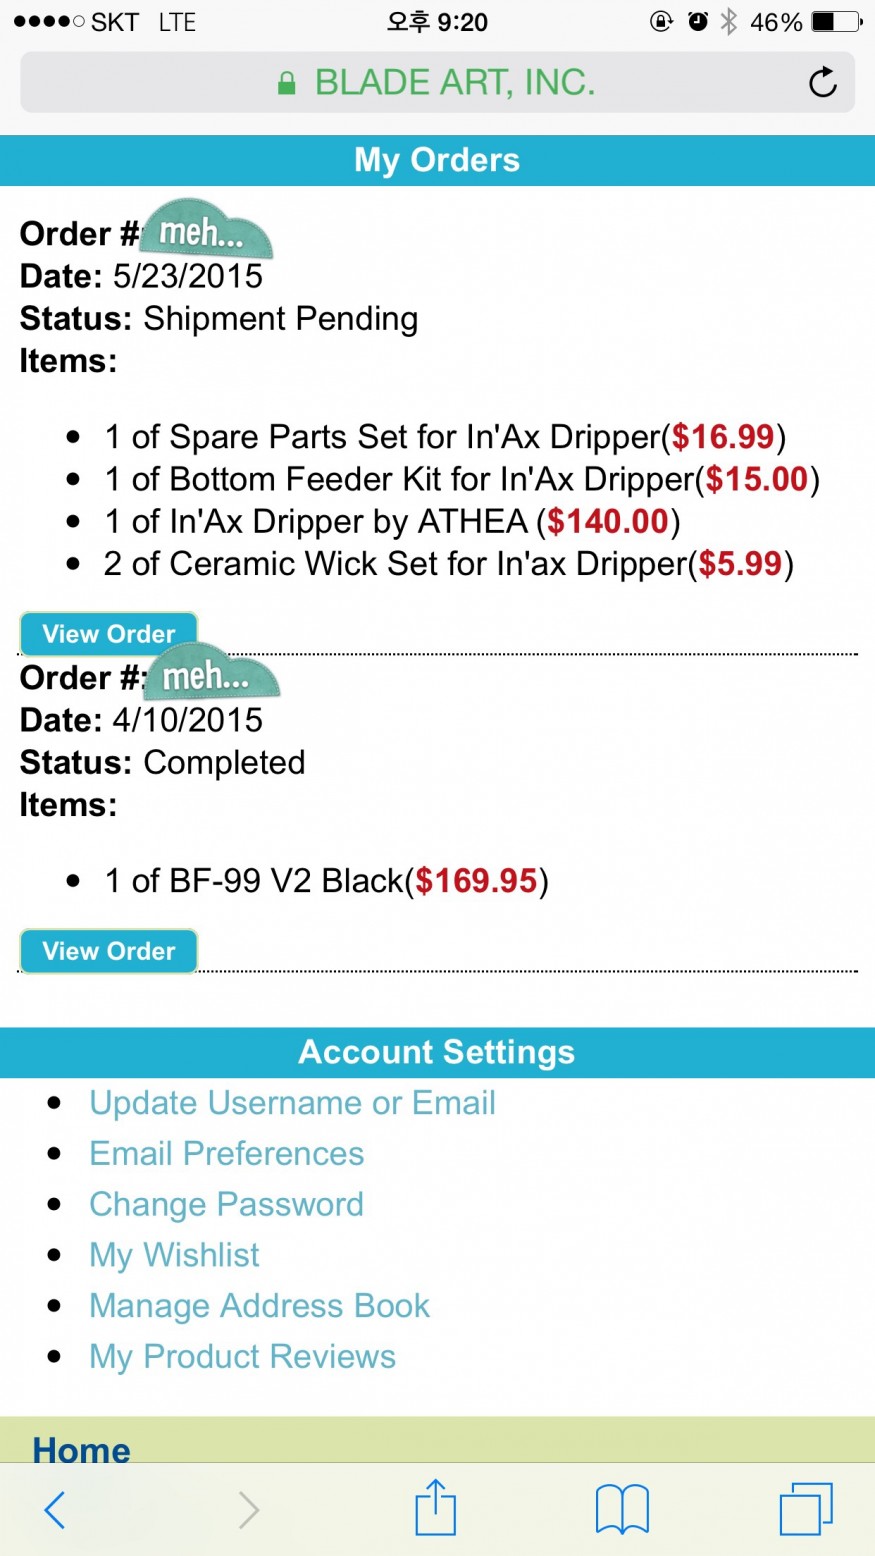875x1556 pixels.
Task: Tap the Account Settings section header
Action: tap(437, 1052)
